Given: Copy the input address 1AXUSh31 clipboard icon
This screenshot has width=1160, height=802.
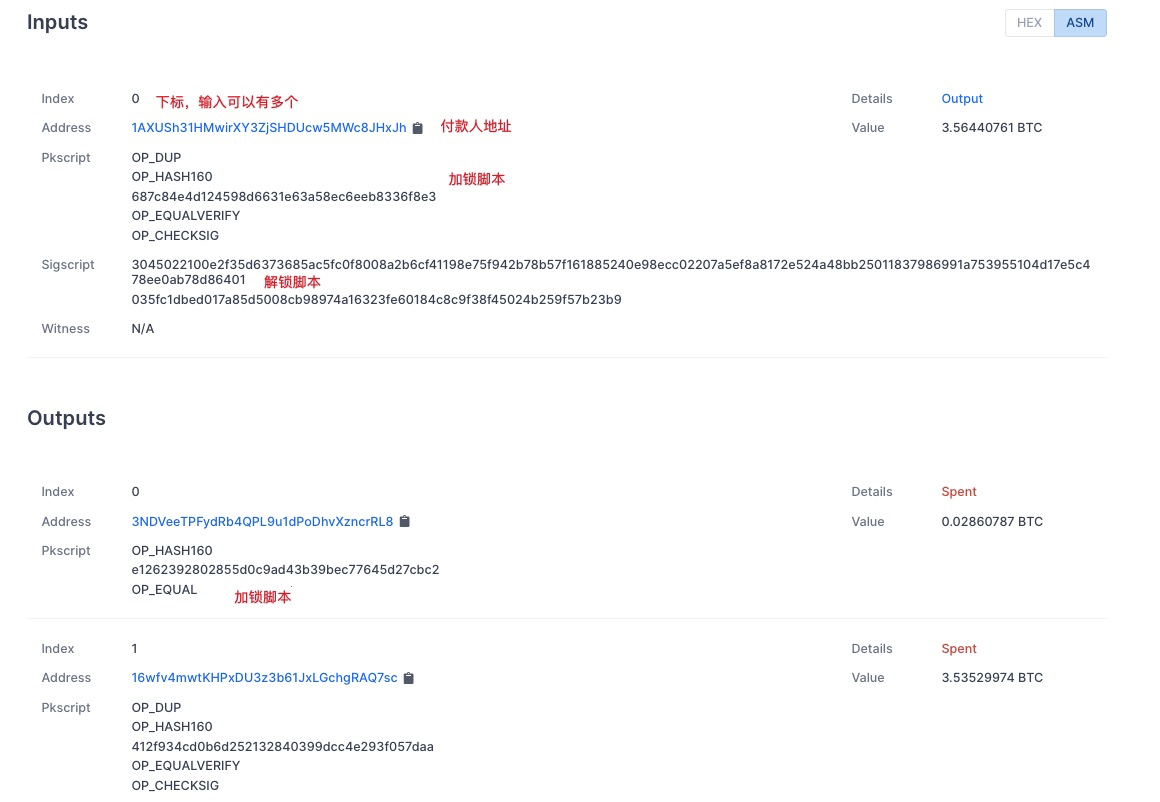Looking at the screenshot, I should (x=417, y=128).
